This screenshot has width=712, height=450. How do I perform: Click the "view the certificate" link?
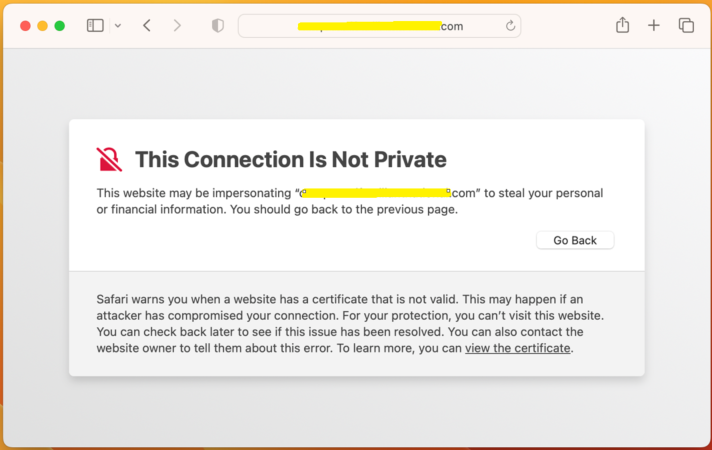[x=517, y=348]
